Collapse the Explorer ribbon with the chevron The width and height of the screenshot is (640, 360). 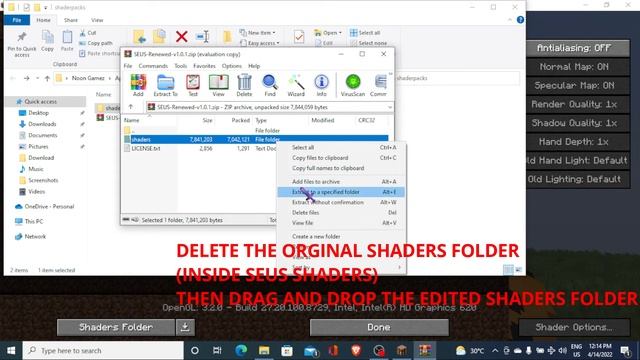[x=509, y=20]
